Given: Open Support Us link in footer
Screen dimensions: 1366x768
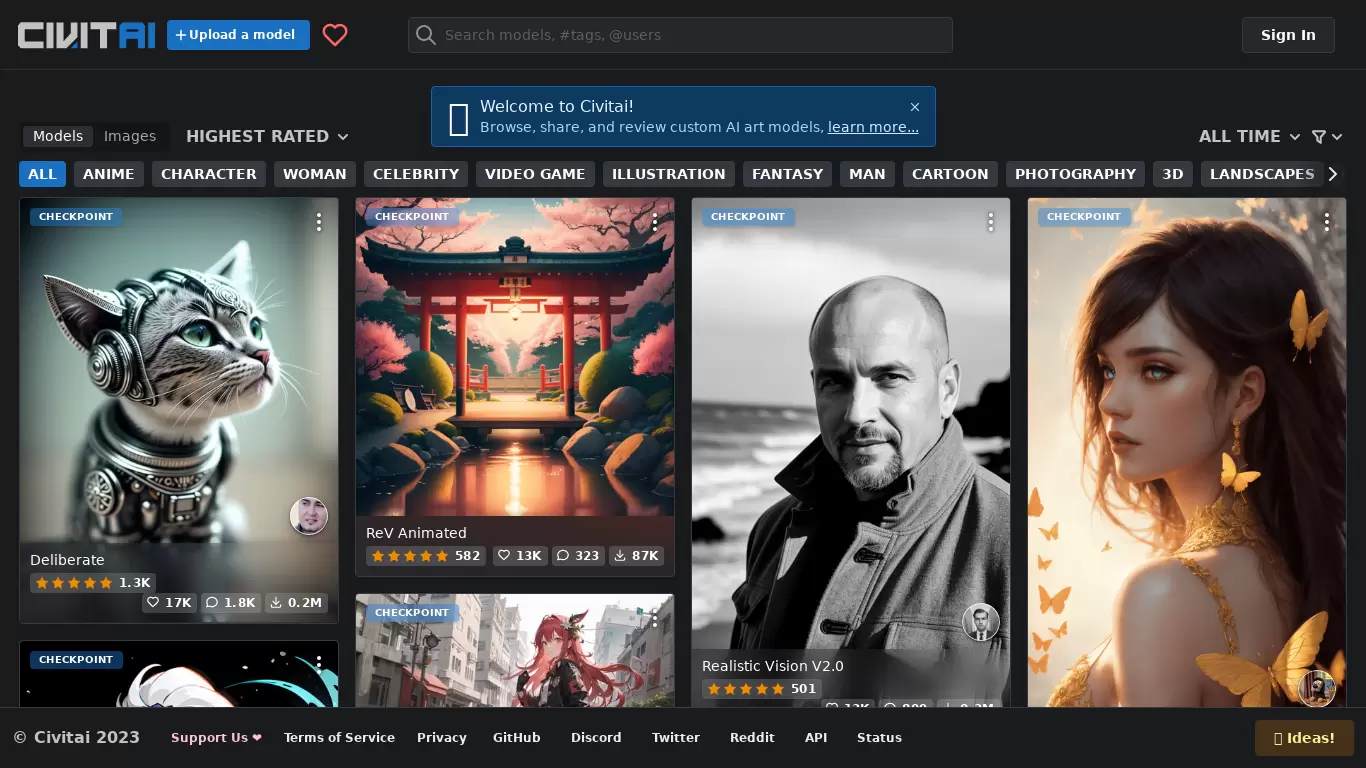Looking at the screenshot, I should [x=216, y=738].
